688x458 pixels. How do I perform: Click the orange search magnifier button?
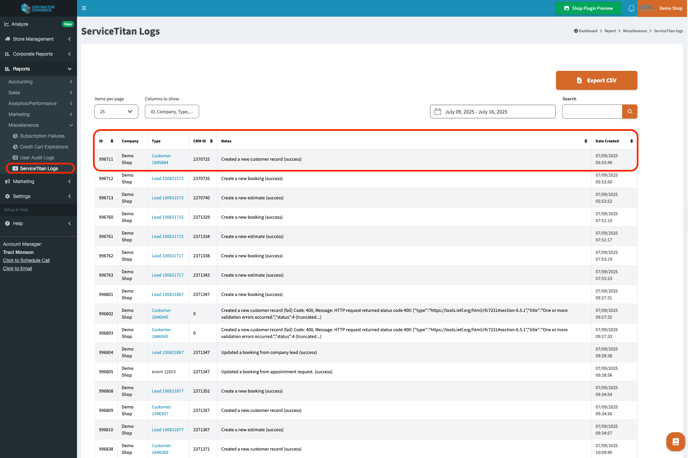630,111
